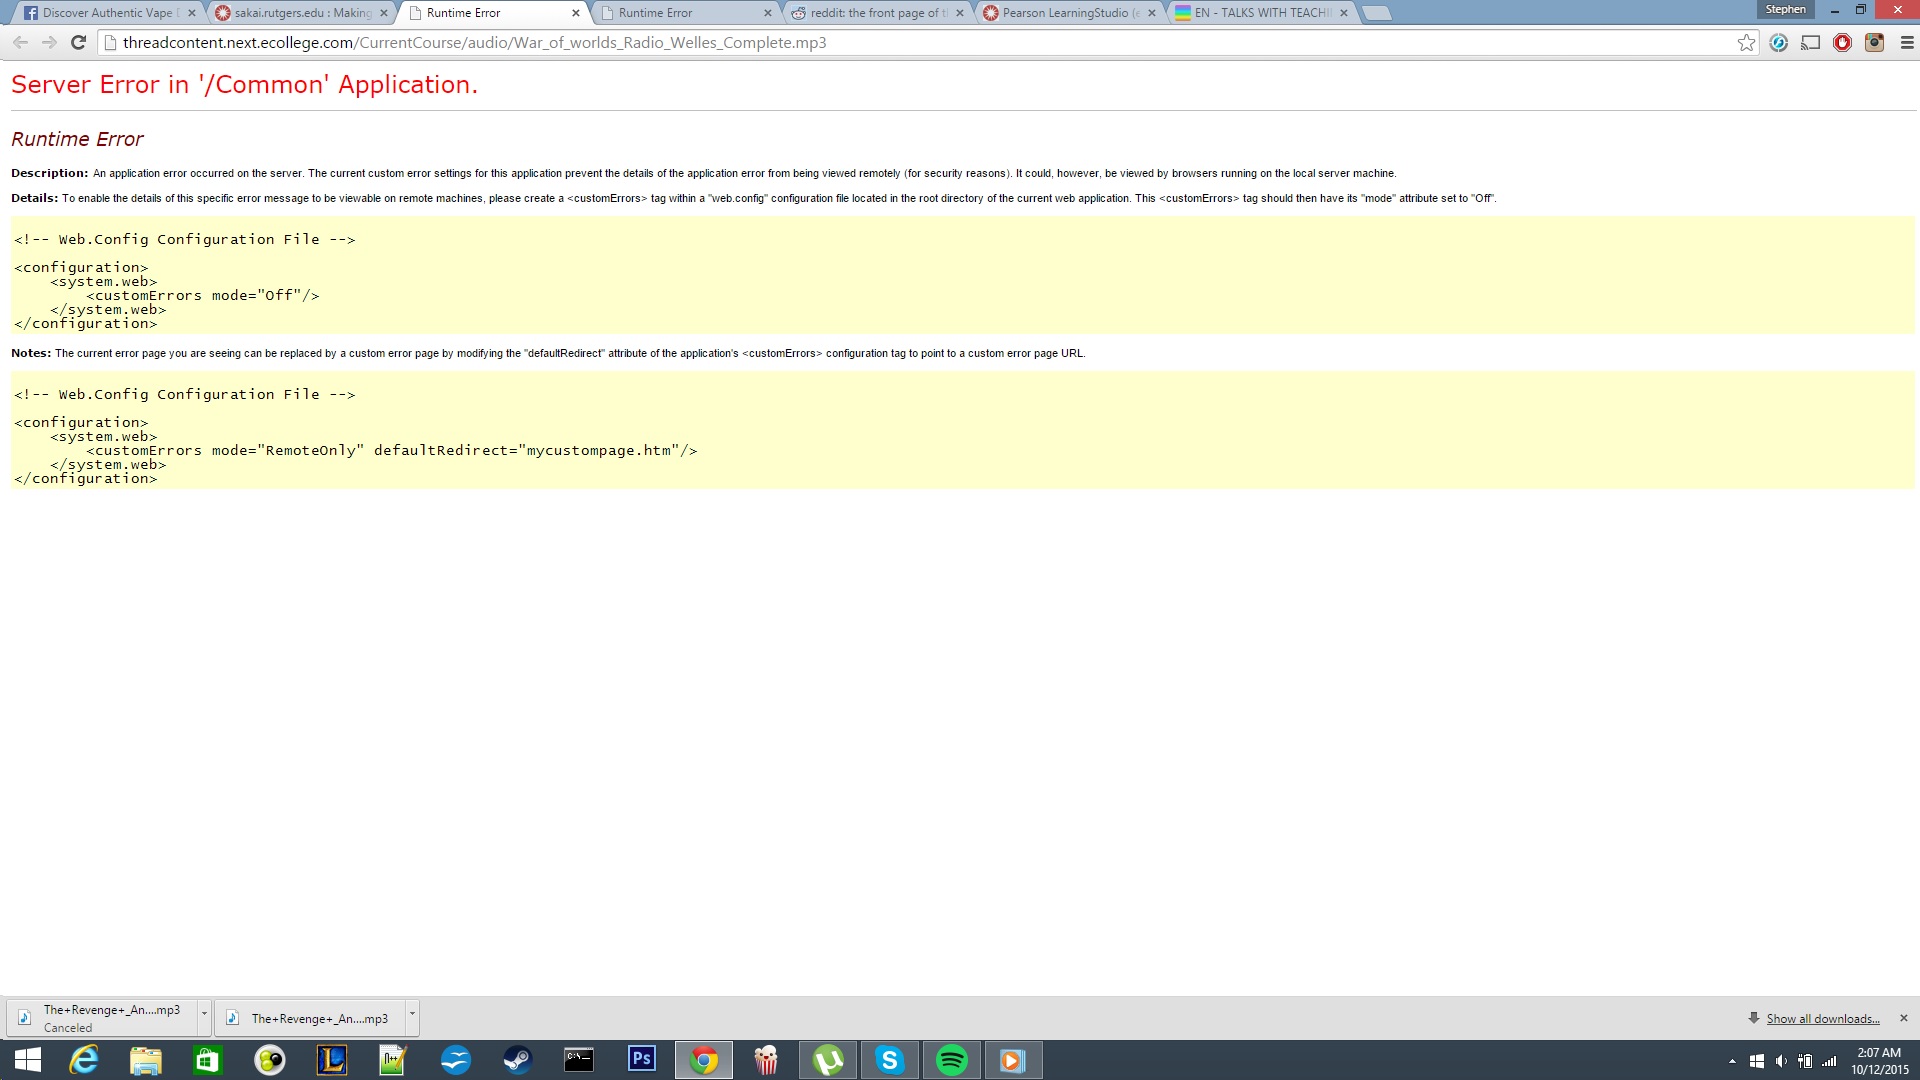Click the 'Notes:' label text
The image size is (1920, 1080).
[x=31, y=353]
